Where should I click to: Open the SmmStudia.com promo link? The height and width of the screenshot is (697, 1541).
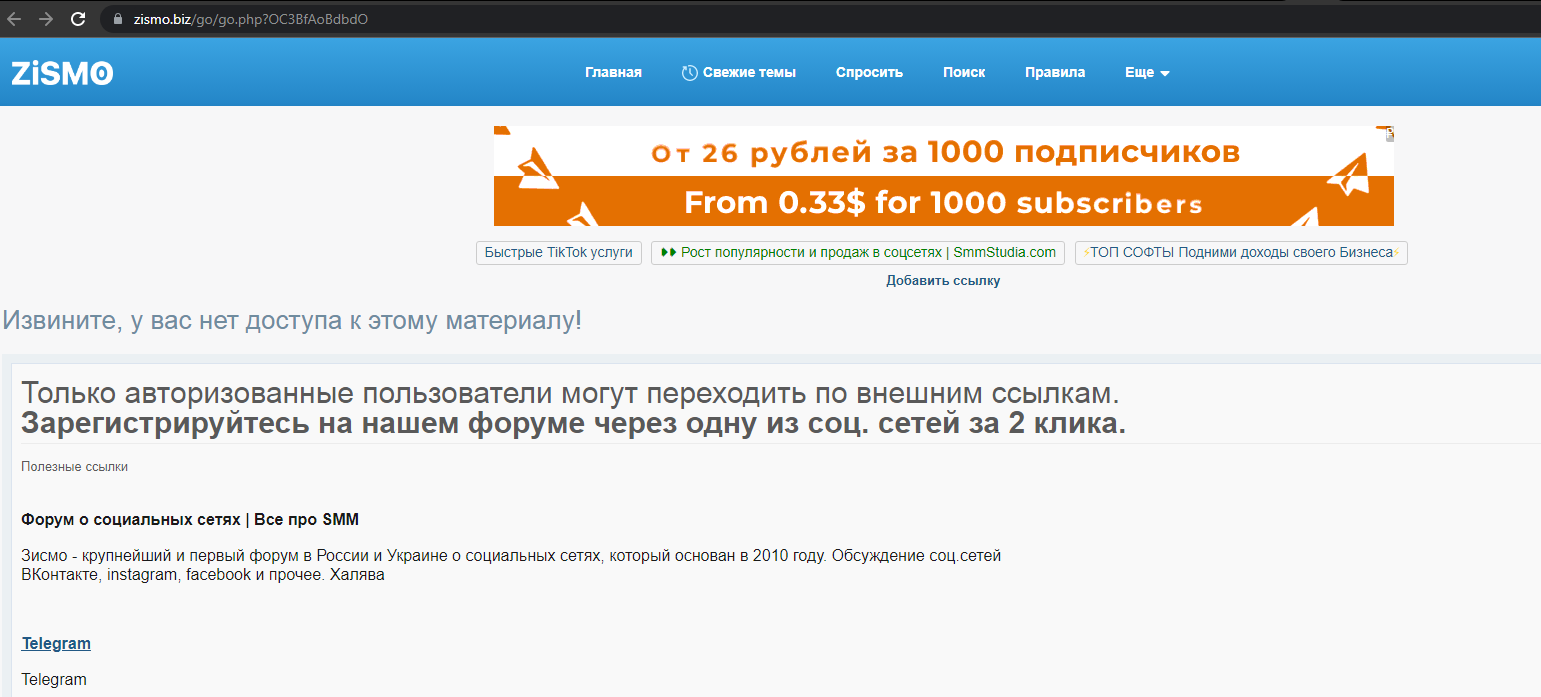point(858,253)
